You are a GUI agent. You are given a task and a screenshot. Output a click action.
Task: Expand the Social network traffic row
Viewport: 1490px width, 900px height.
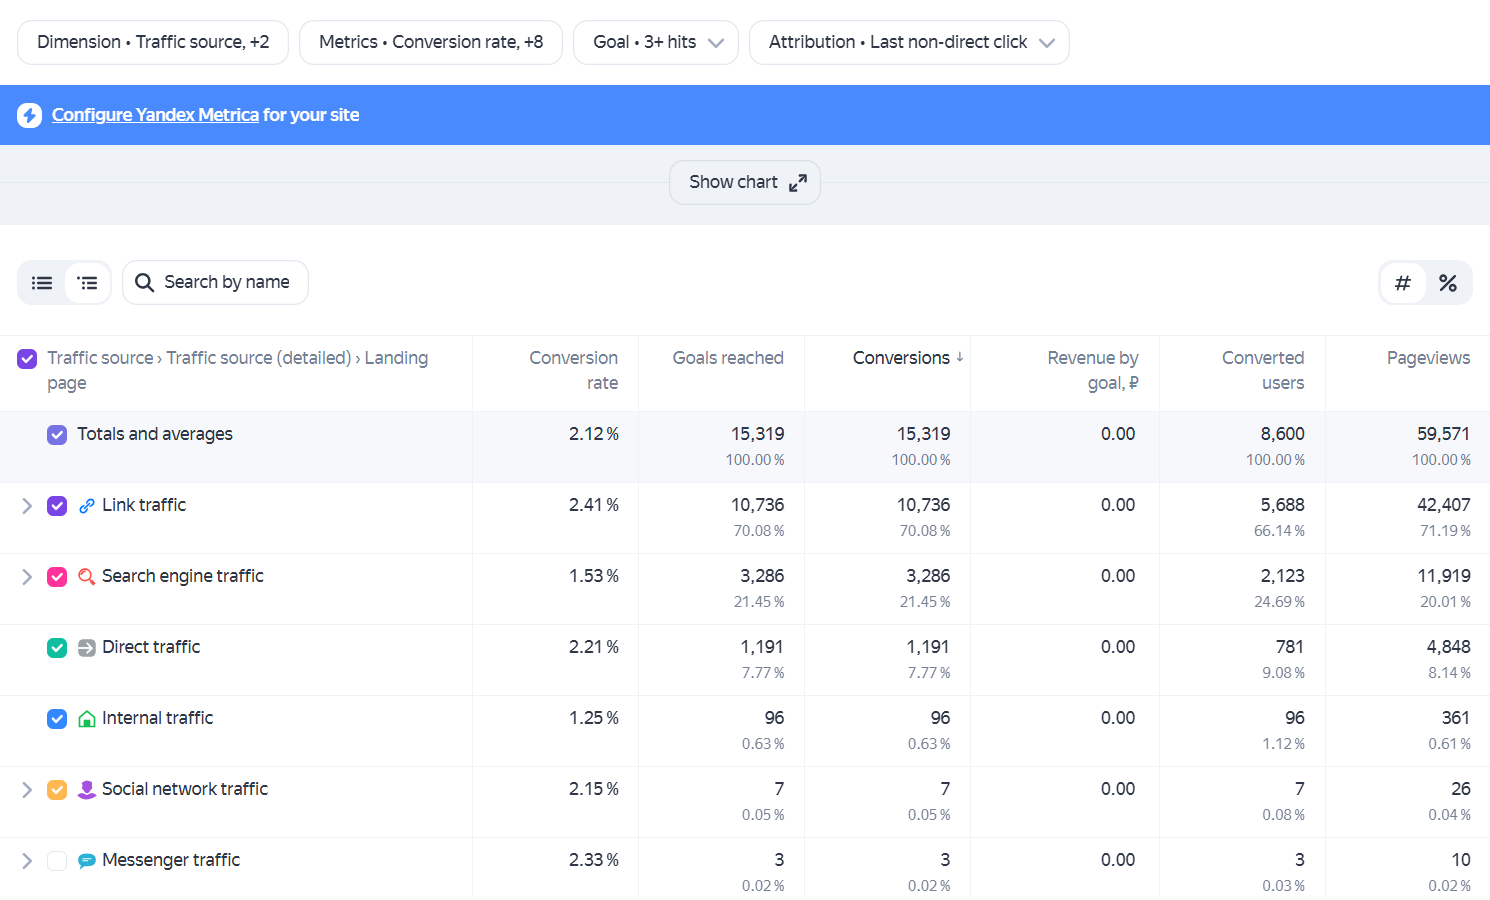click(x=27, y=790)
